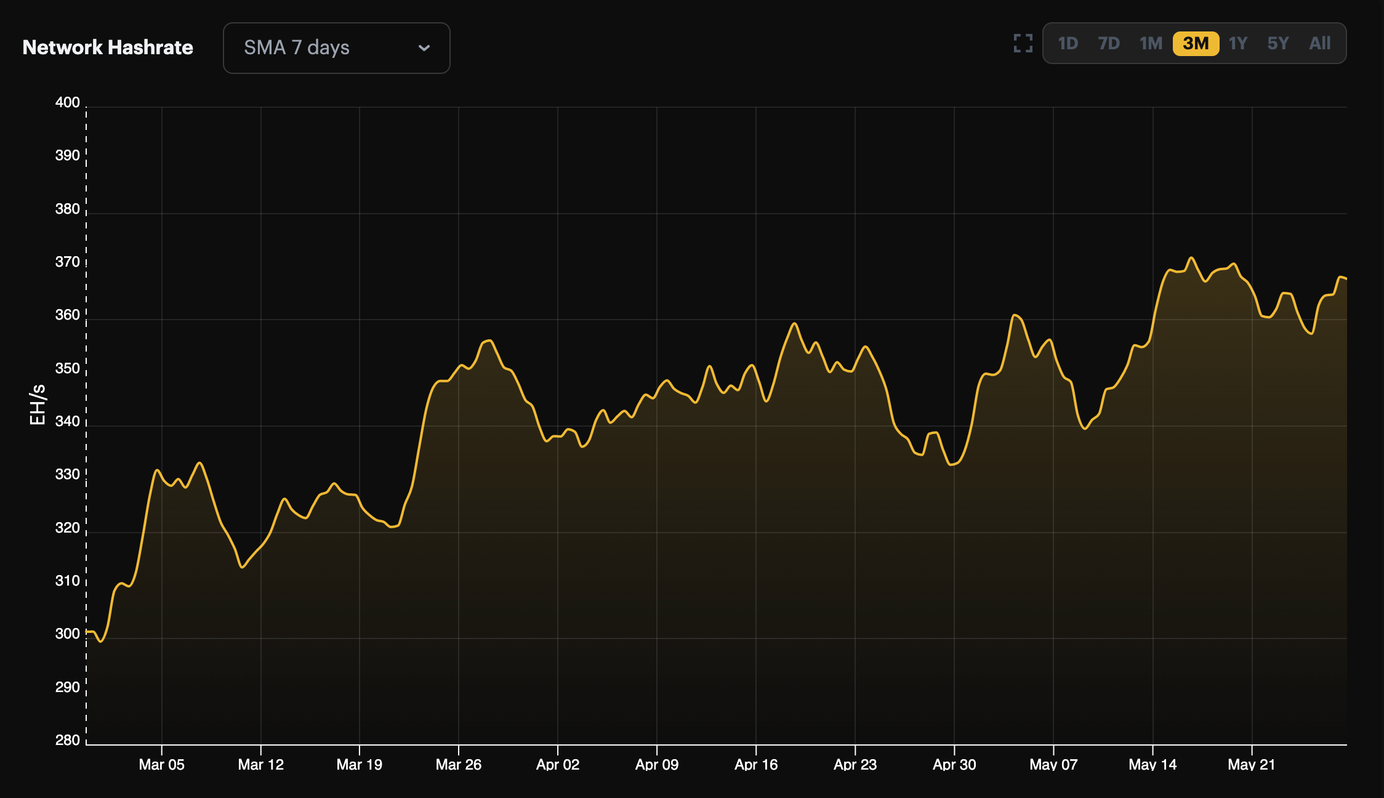1384x798 pixels.
Task: Toggle the currently active 3M range
Action: pos(1195,43)
